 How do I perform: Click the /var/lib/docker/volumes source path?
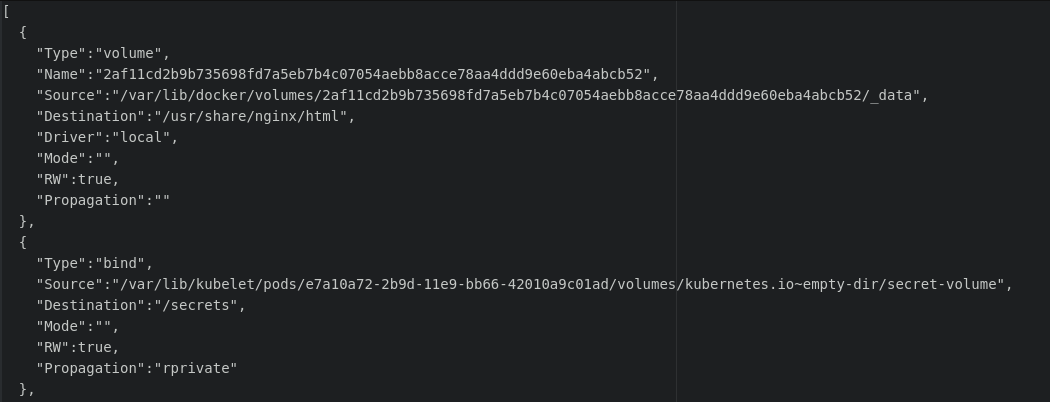click(x=516, y=95)
